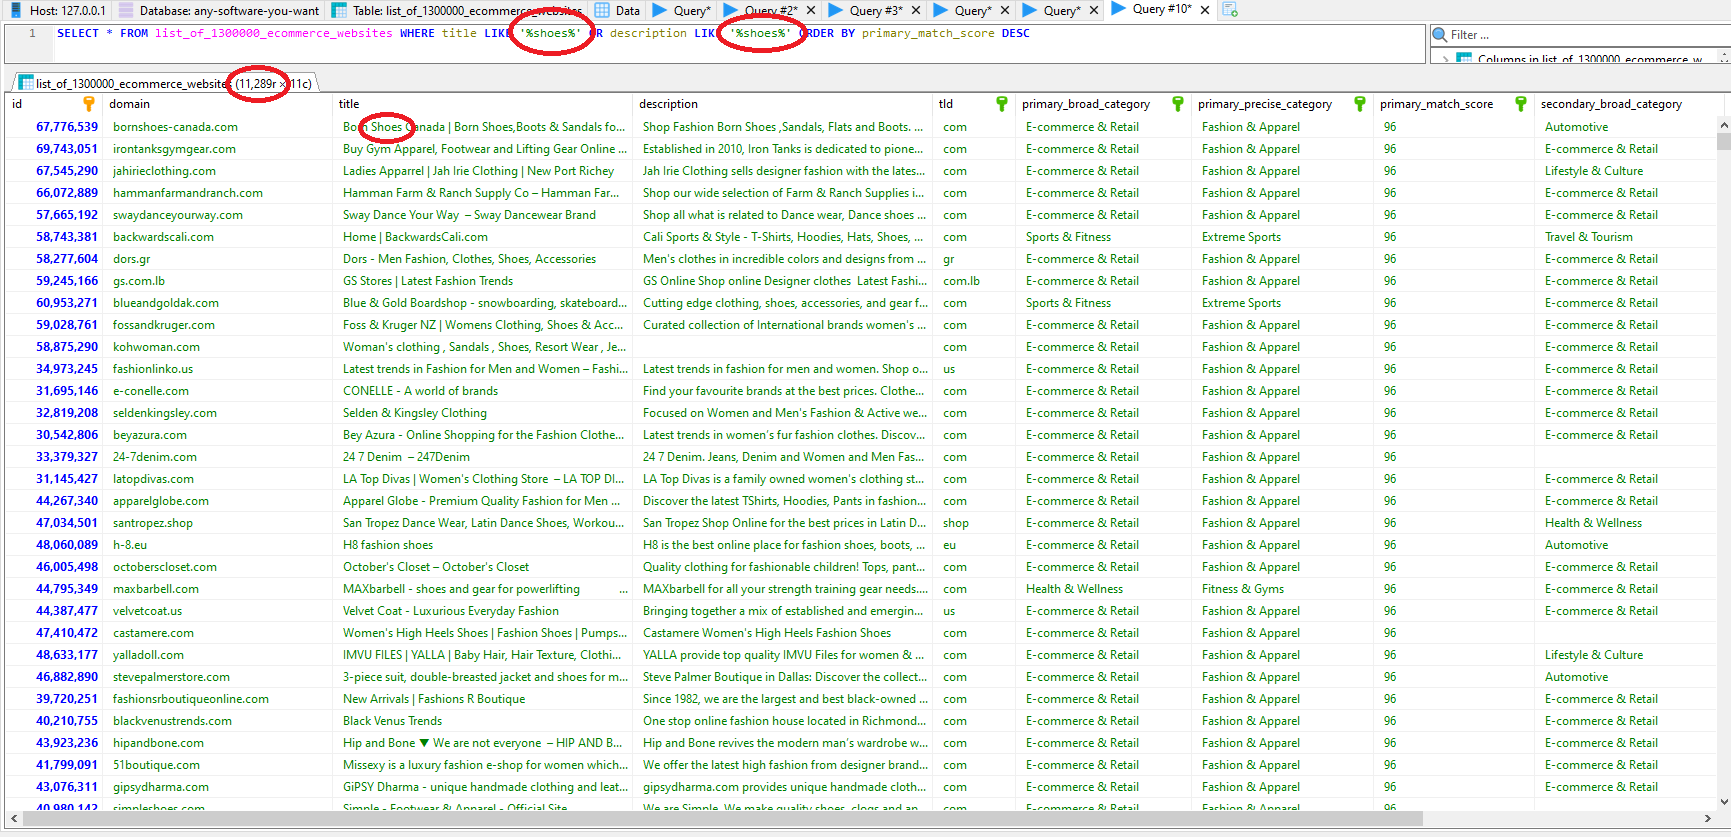
Task: Select the 24-7denim.com domain cell
Action: point(218,457)
